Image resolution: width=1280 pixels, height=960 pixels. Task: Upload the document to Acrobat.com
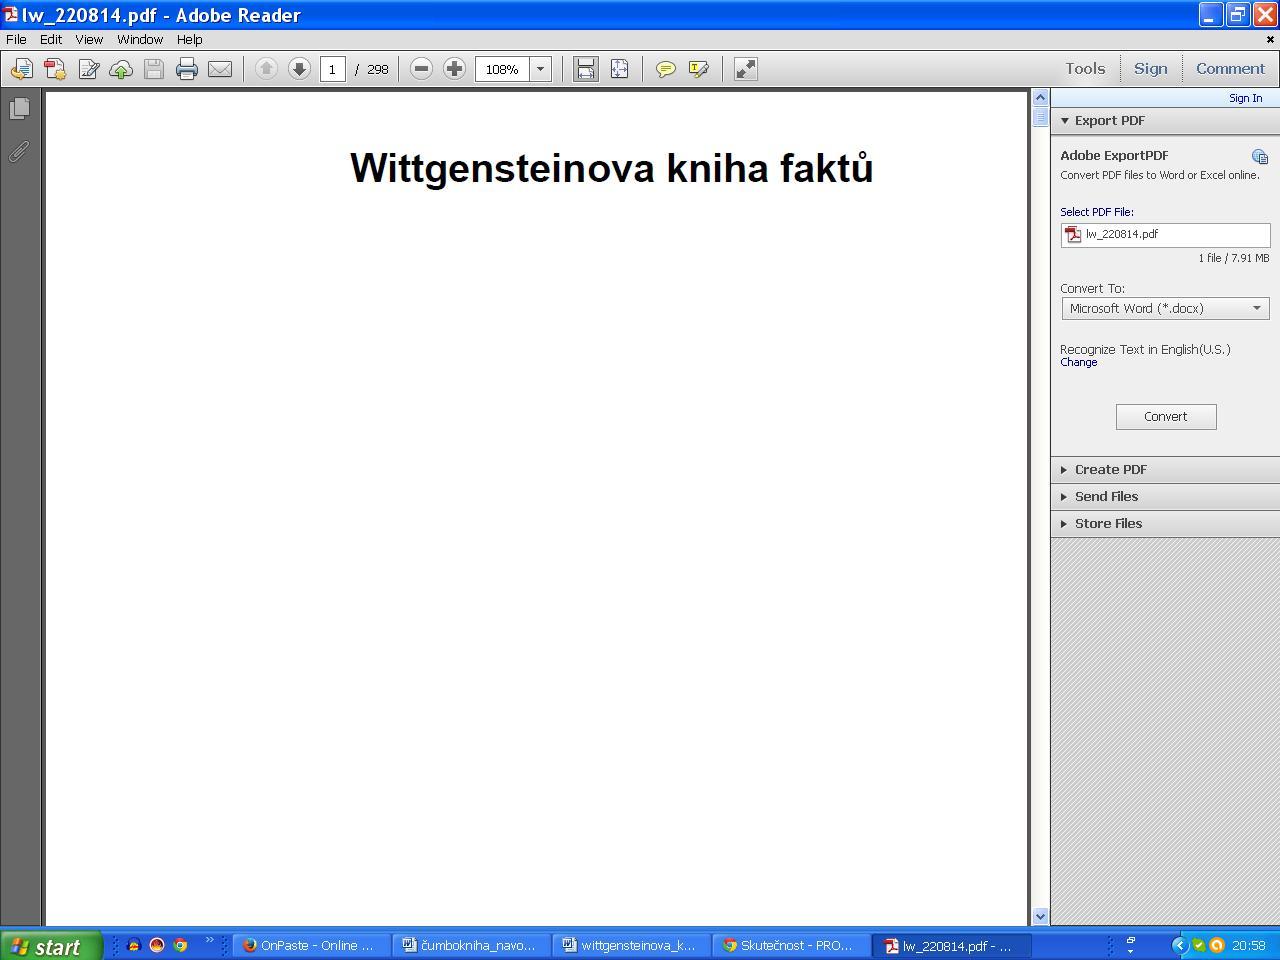coord(122,69)
